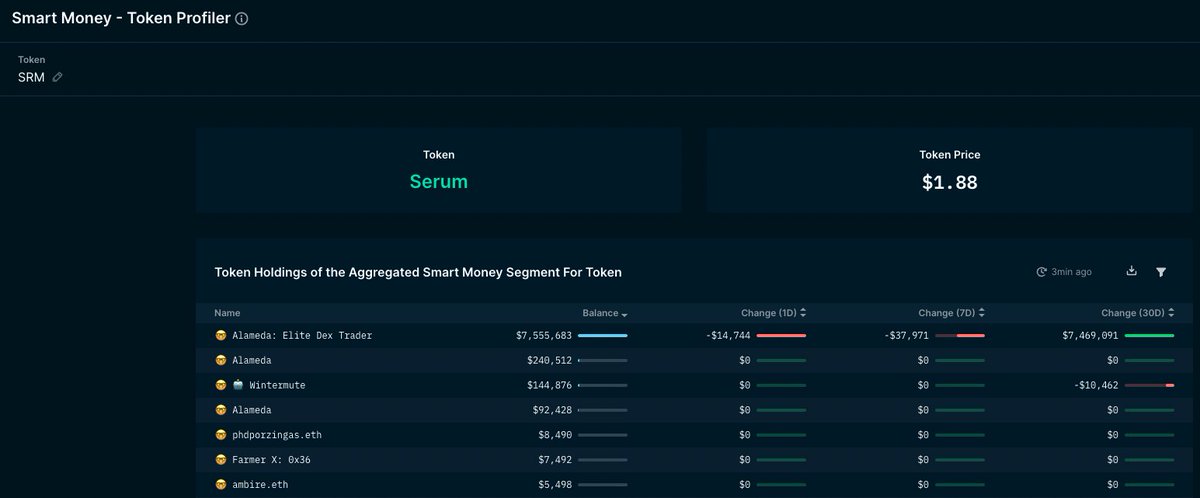This screenshot has width=1200, height=498.
Task: Edit the SRM token with pencil icon
Action: tap(57, 77)
